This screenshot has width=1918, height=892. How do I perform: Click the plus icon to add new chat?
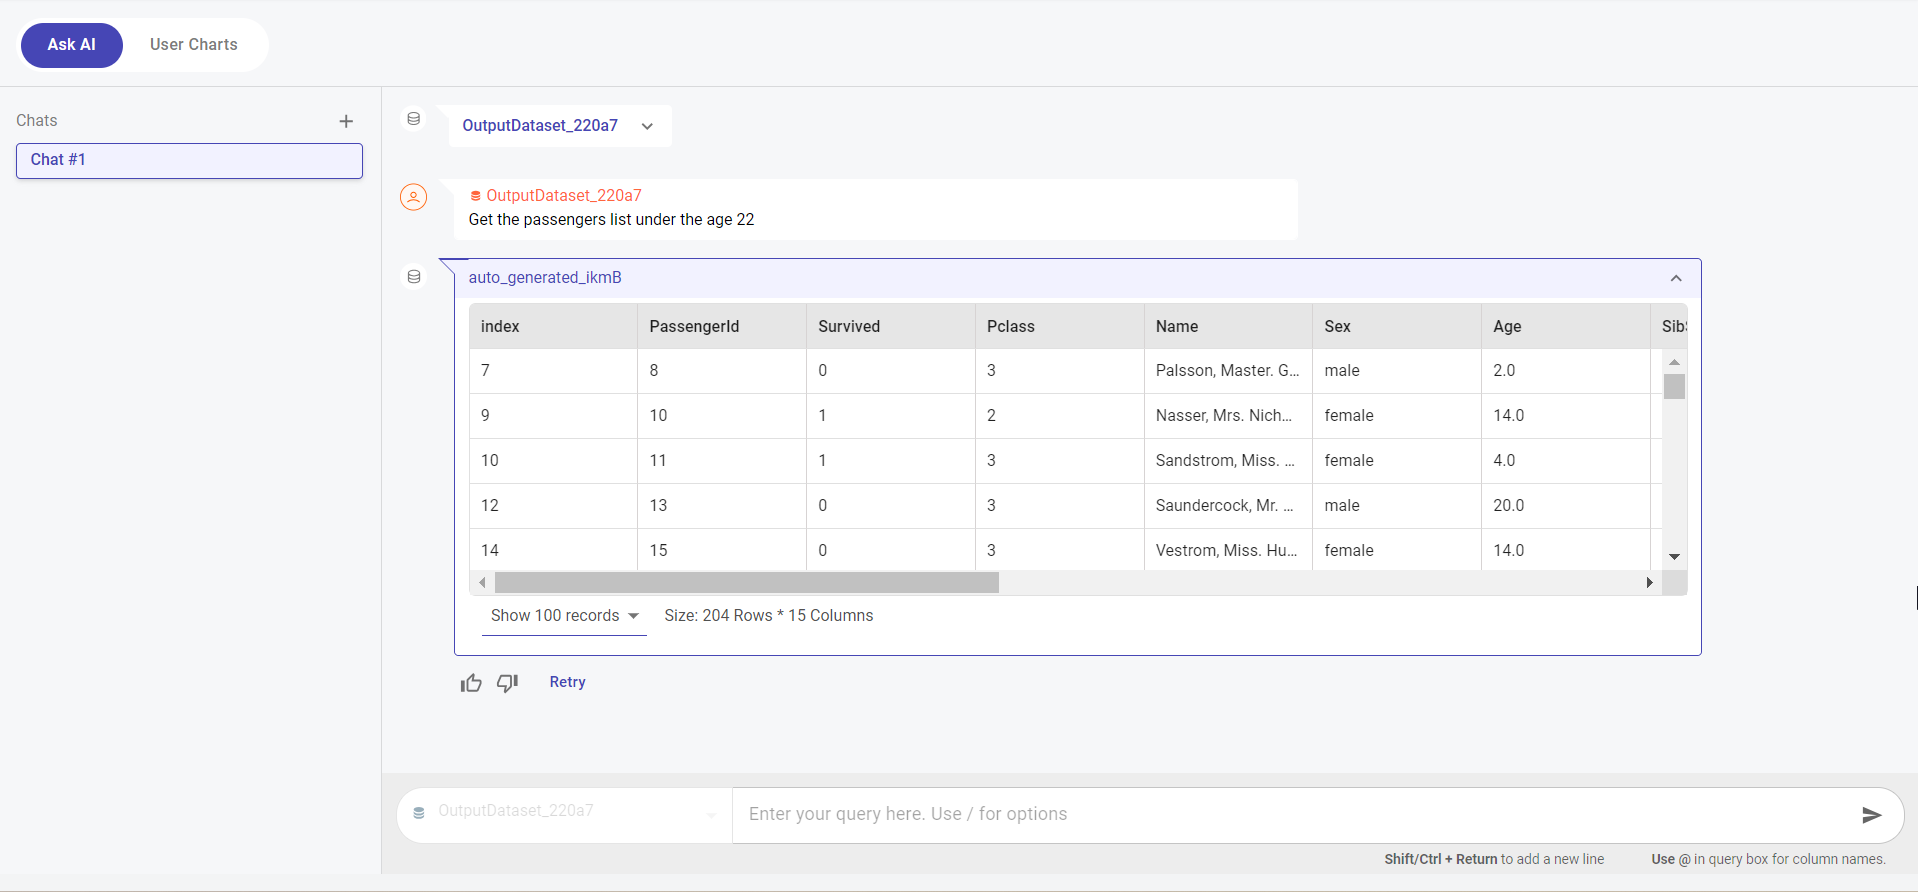346,121
